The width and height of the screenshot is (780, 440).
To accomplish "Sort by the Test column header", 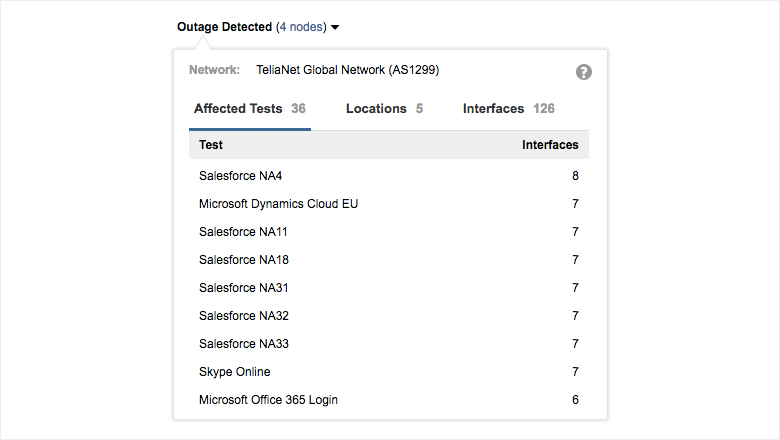I will [211, 145].
